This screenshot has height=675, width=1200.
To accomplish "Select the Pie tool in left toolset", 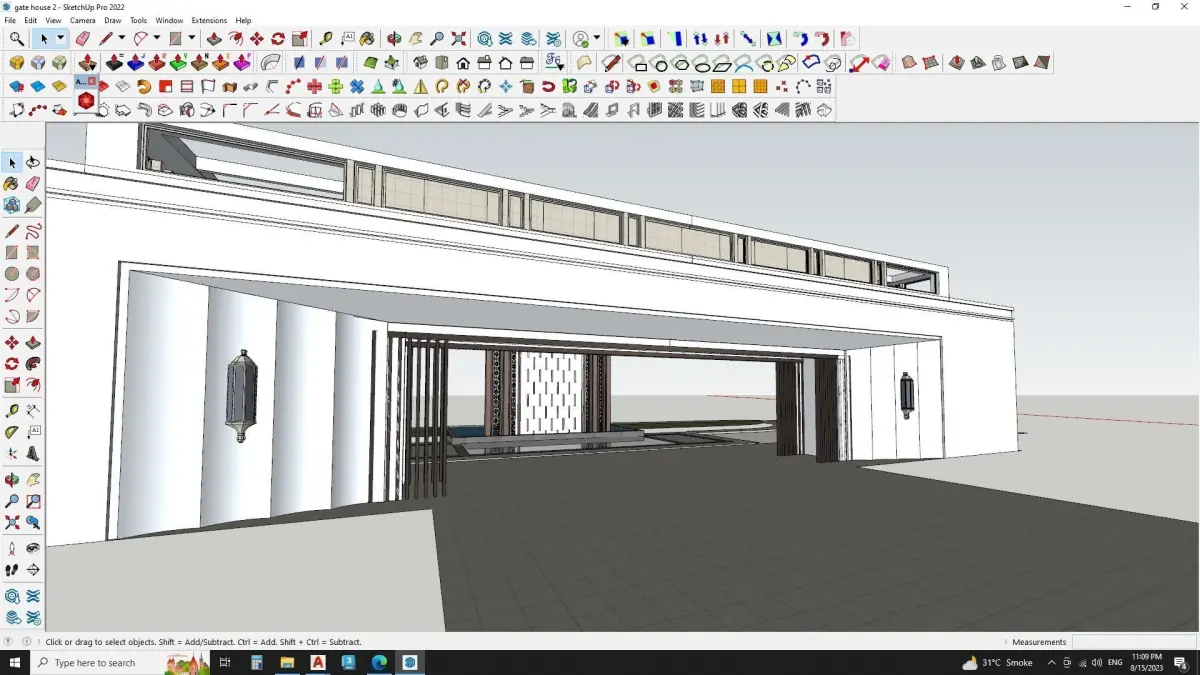I will click(33, 316).
